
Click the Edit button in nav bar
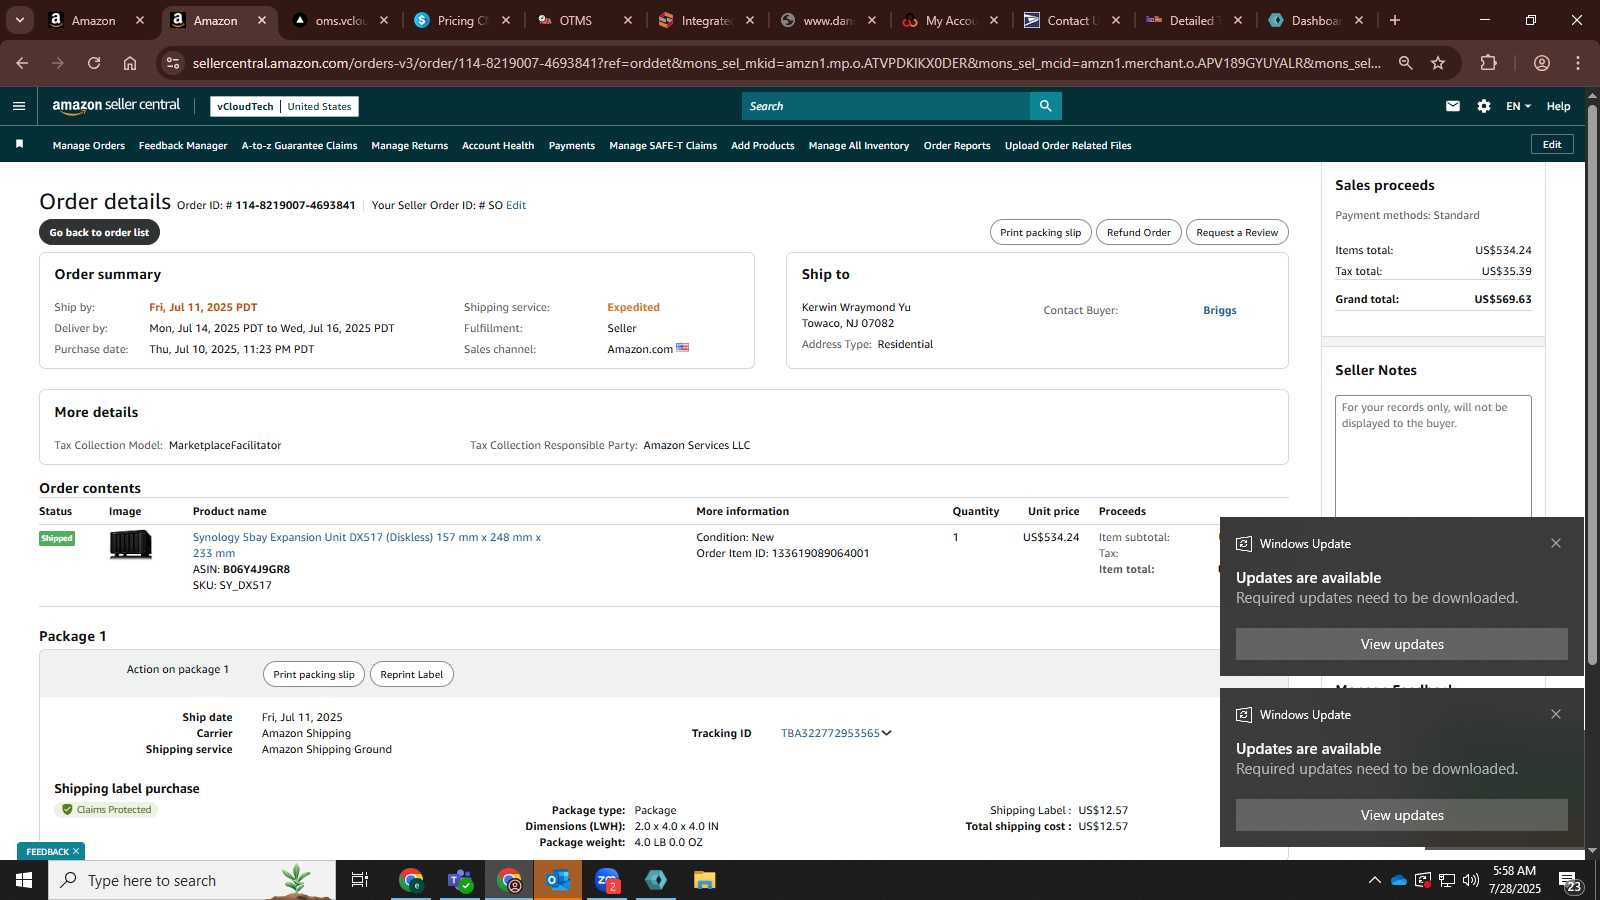tap(1552, 145)
